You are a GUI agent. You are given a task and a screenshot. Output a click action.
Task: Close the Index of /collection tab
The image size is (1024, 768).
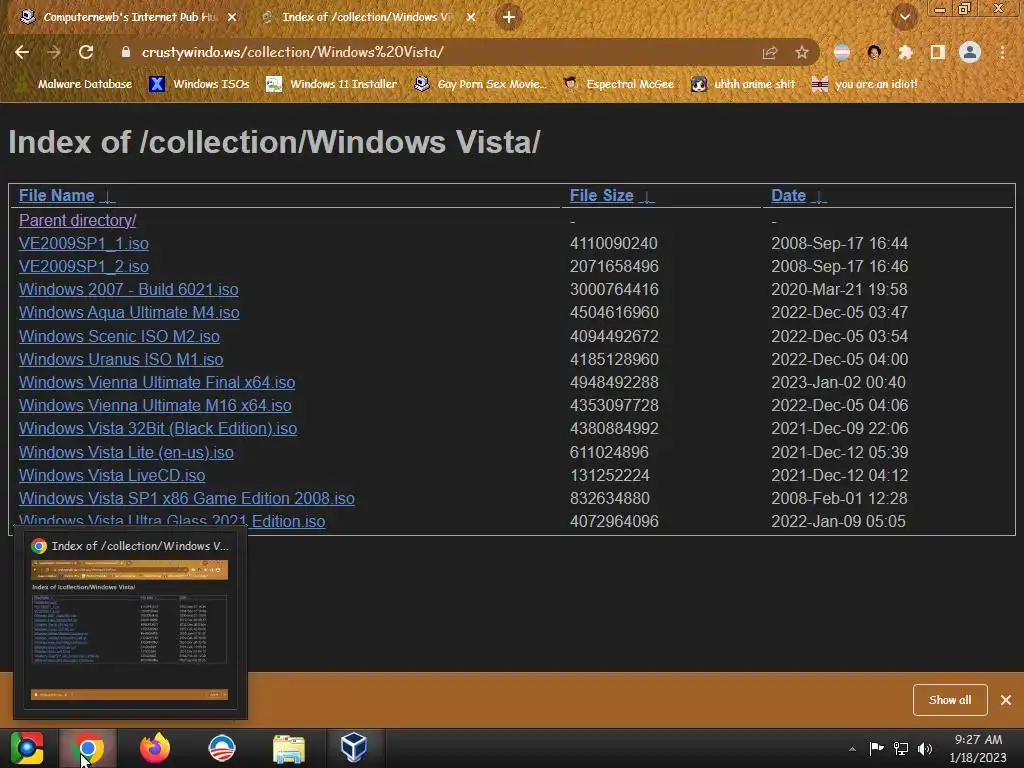(x=471, y=17)
